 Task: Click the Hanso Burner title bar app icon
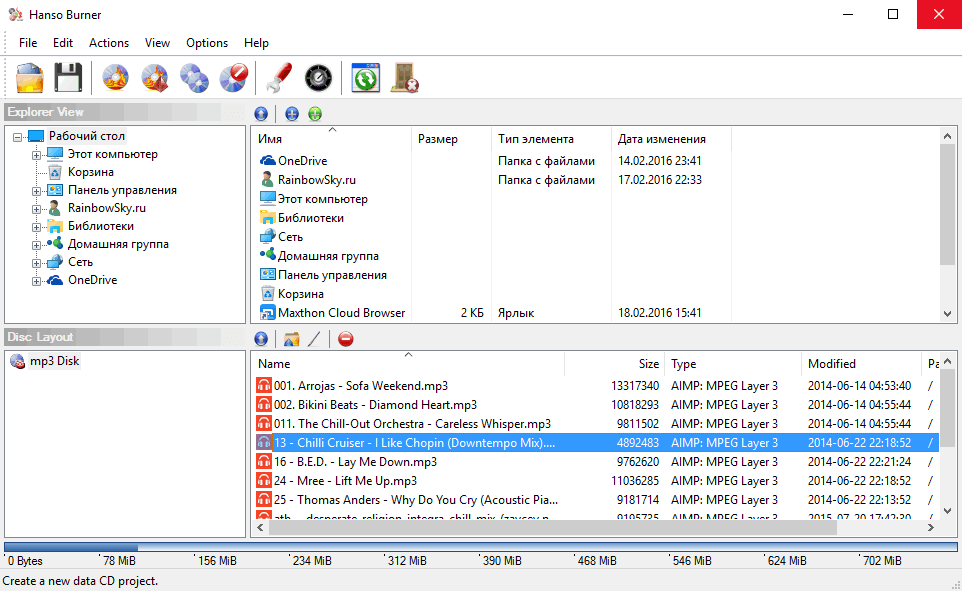[x=15, y=14]
